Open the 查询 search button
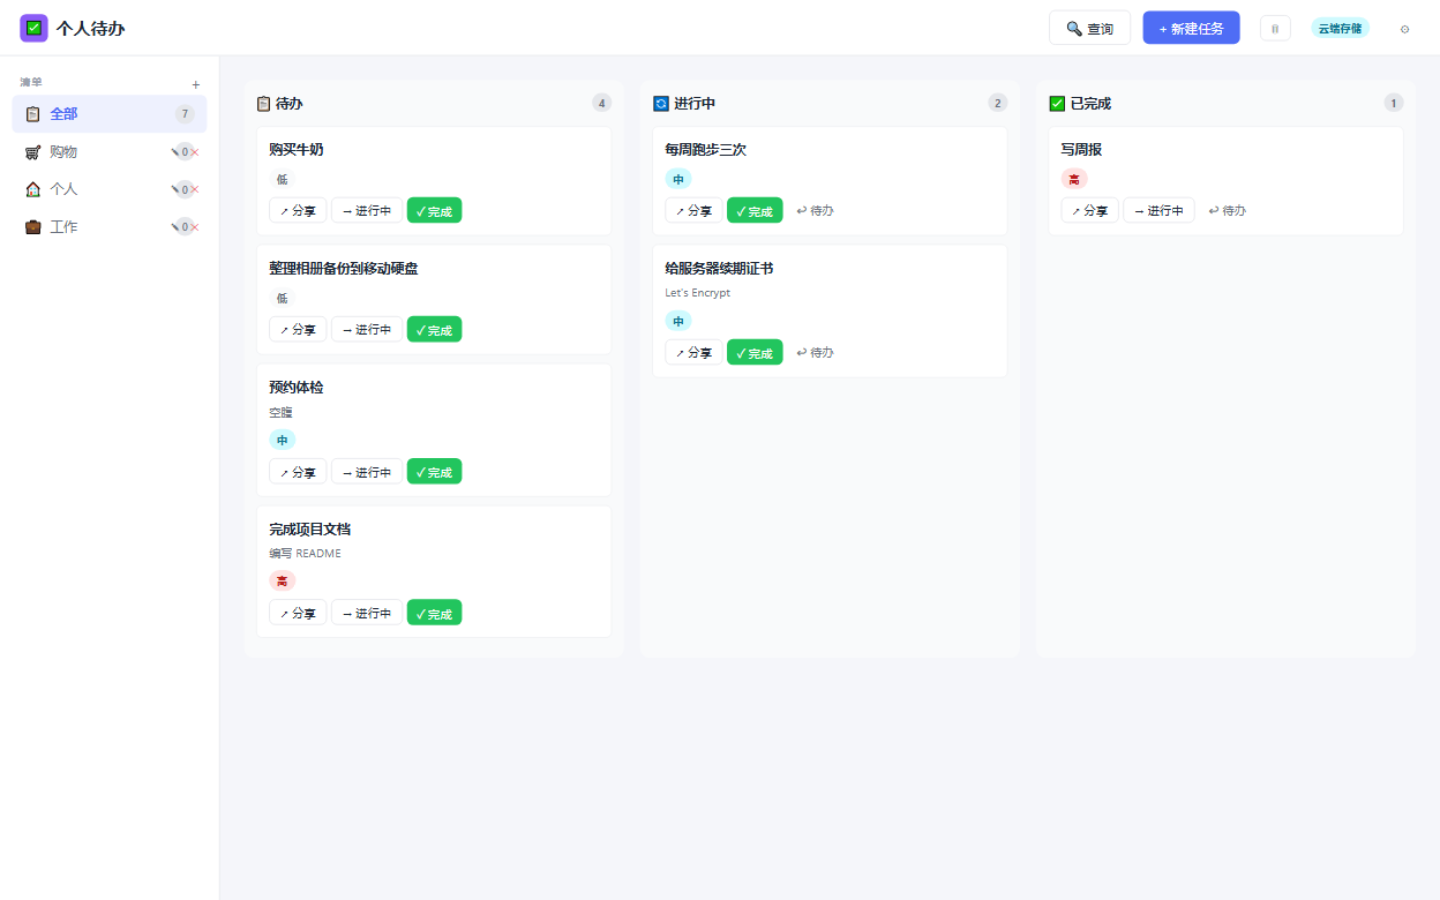Viewport: 1440px width, 900px height. point(1089,28)
